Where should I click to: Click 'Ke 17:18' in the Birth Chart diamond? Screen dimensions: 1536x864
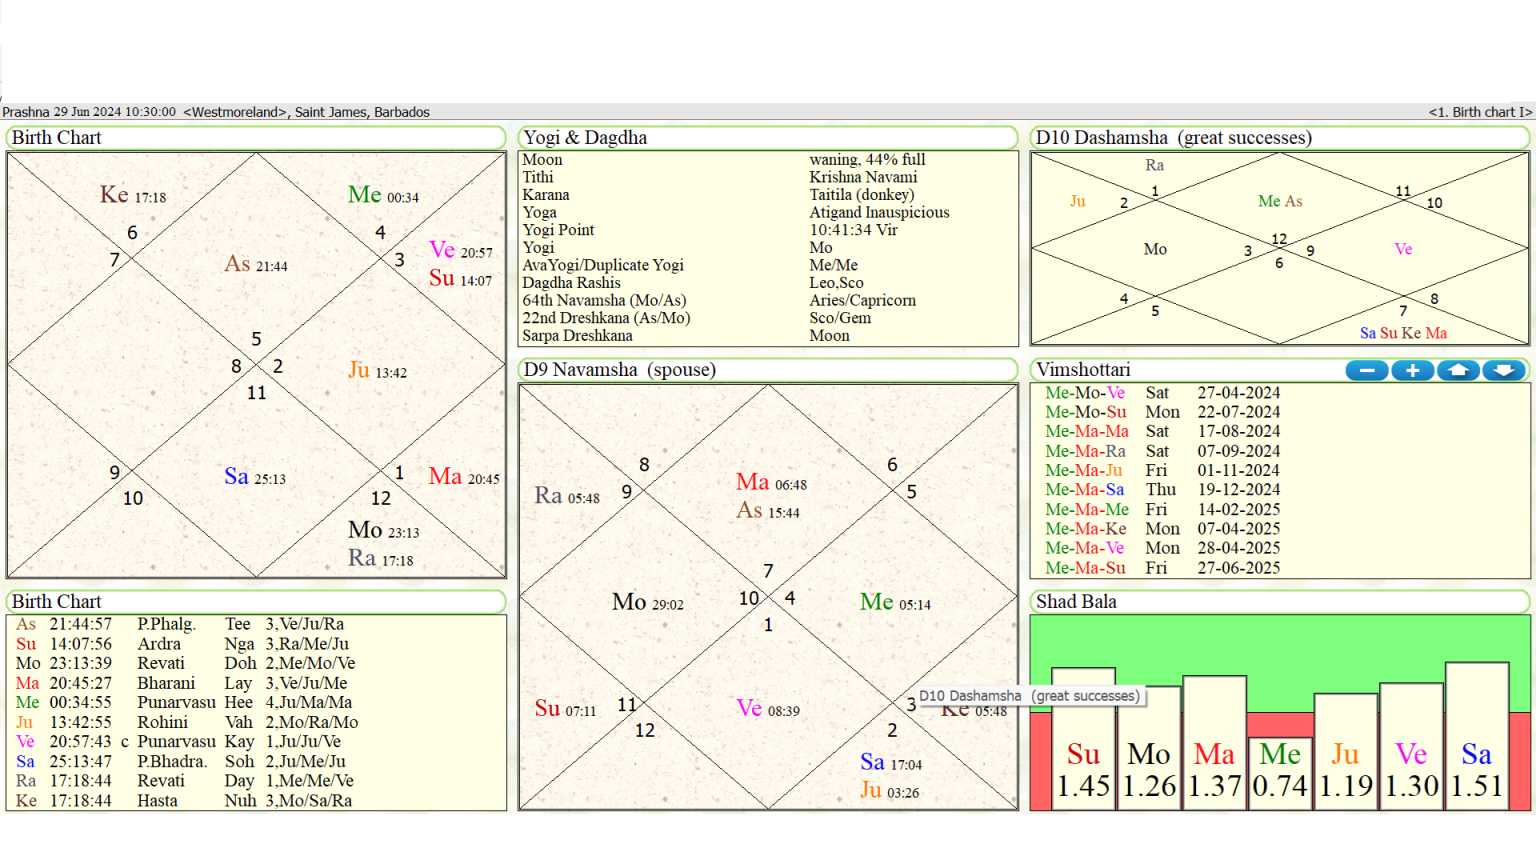point(133,195)
